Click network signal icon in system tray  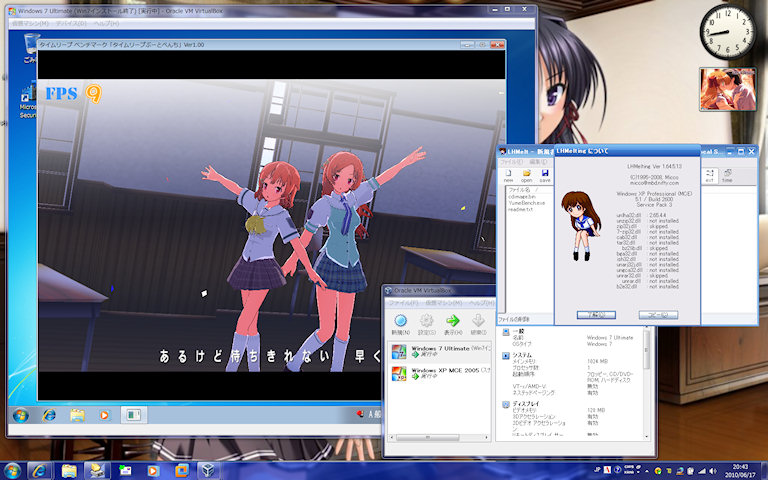pos(702,471)
